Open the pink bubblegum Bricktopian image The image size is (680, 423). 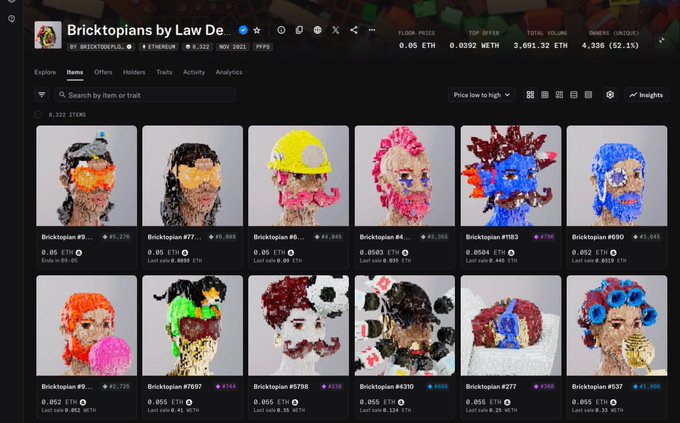click(86, 325)
